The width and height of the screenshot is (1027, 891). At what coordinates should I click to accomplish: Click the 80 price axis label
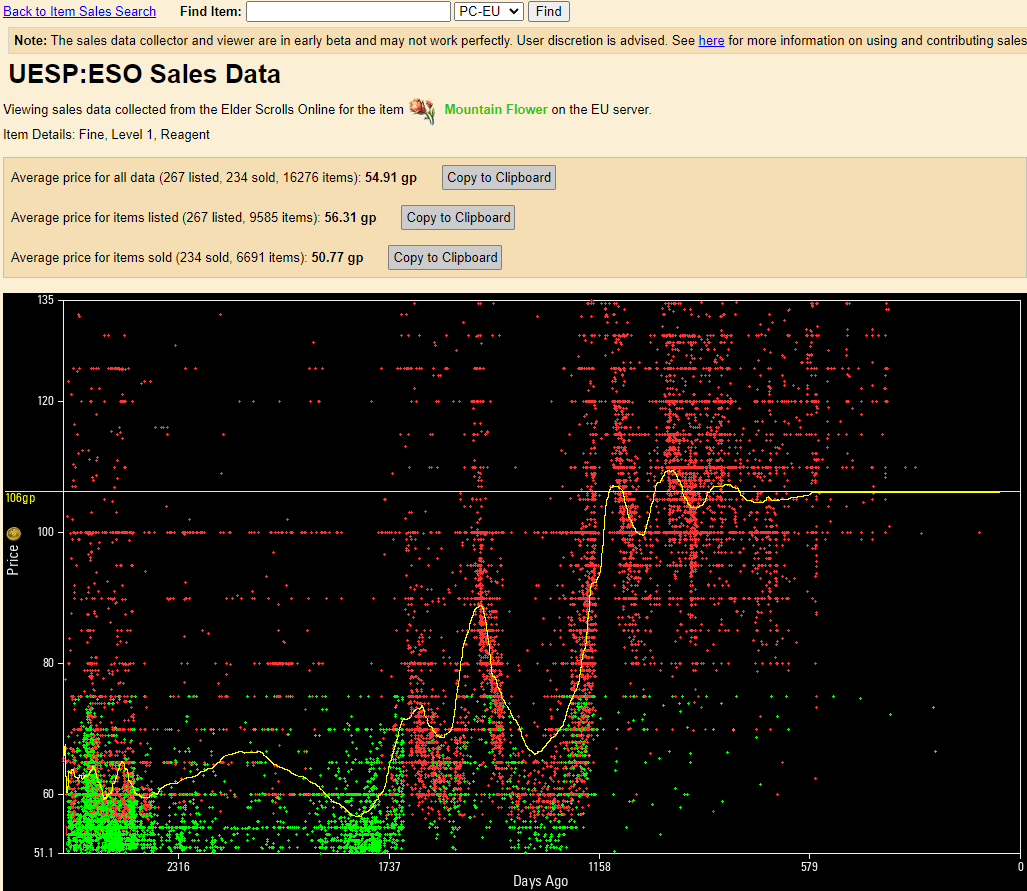pos(48,663)
